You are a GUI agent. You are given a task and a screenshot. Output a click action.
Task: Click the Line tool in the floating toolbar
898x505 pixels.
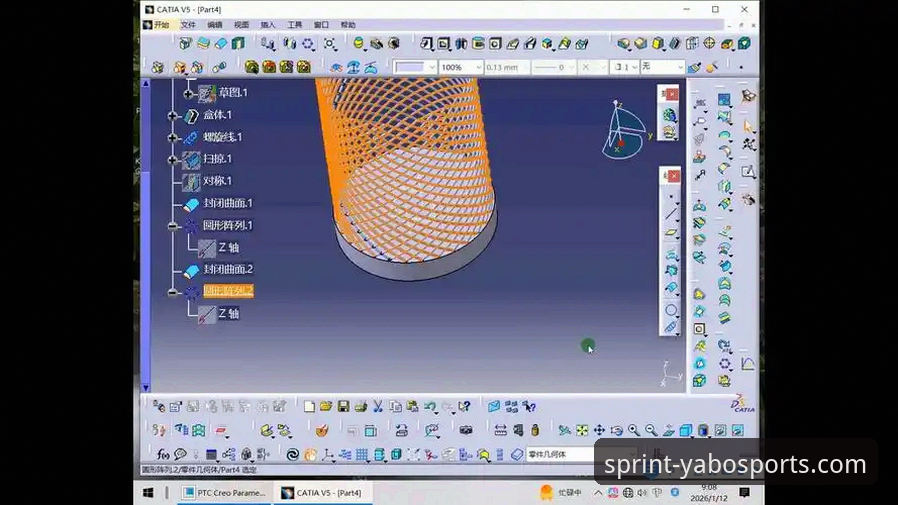point(671,214)
